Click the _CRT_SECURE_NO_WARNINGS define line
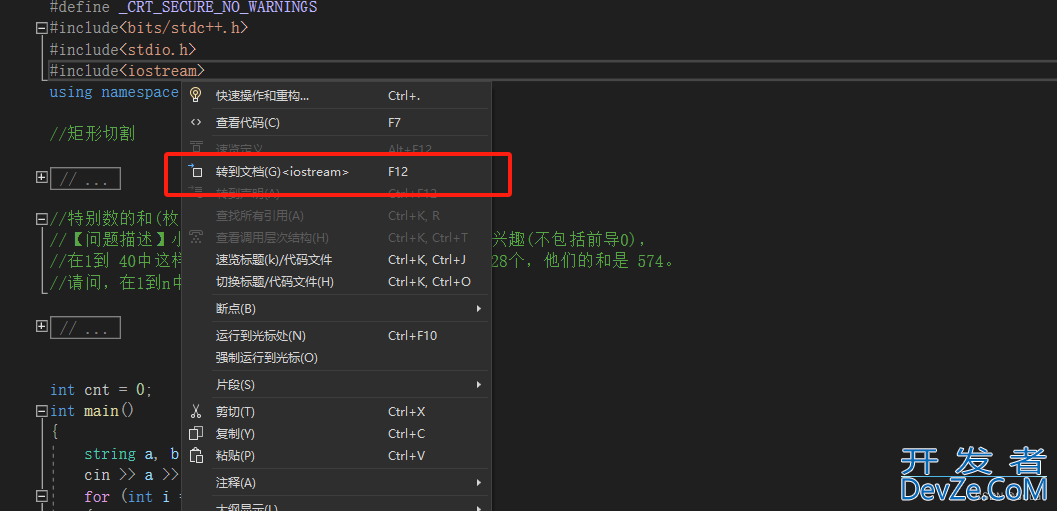 click(x=183, y=7)
